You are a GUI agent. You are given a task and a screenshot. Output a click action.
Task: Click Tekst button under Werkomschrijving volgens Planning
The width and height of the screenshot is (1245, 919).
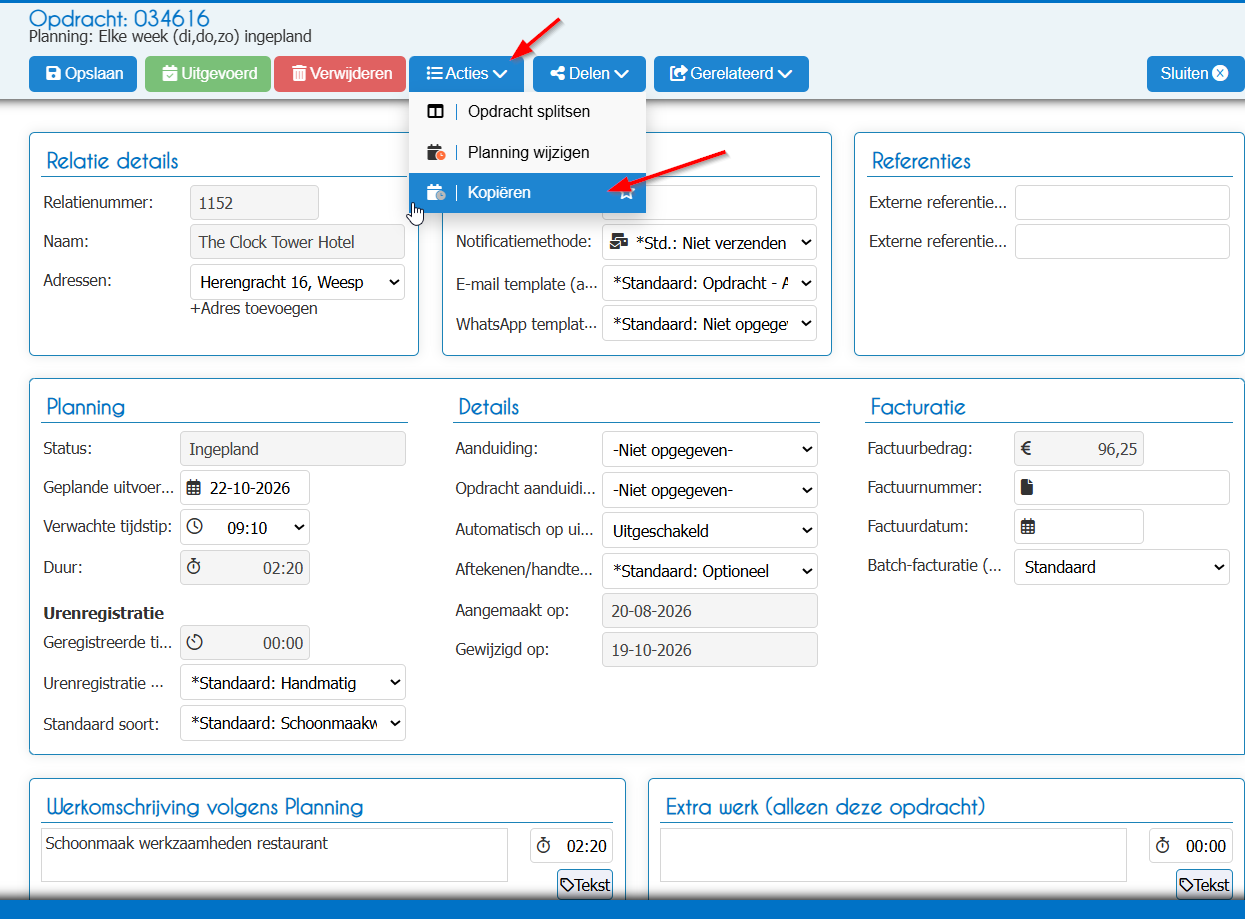(585, 885)
